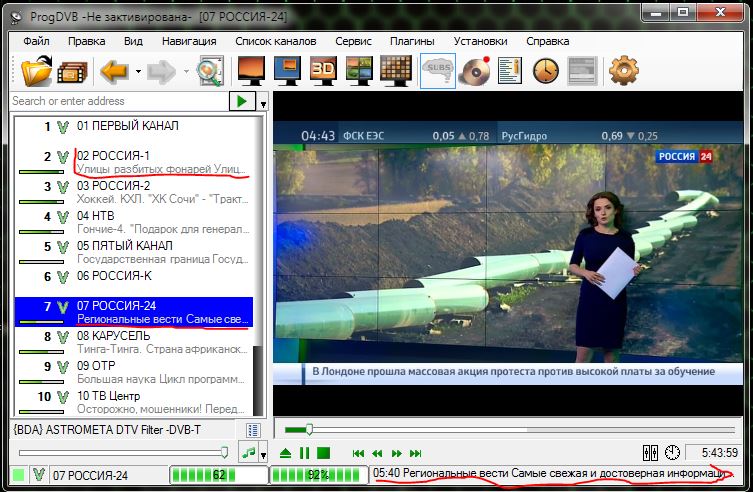Expand the audio track note dropdown
Image resolution: width=753 pixels, height=492 pixels.
click(263, 454)
